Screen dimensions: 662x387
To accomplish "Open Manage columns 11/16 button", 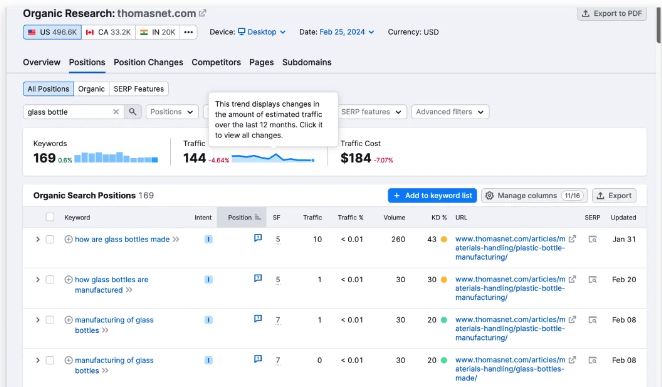I will [x=534, y=195].
